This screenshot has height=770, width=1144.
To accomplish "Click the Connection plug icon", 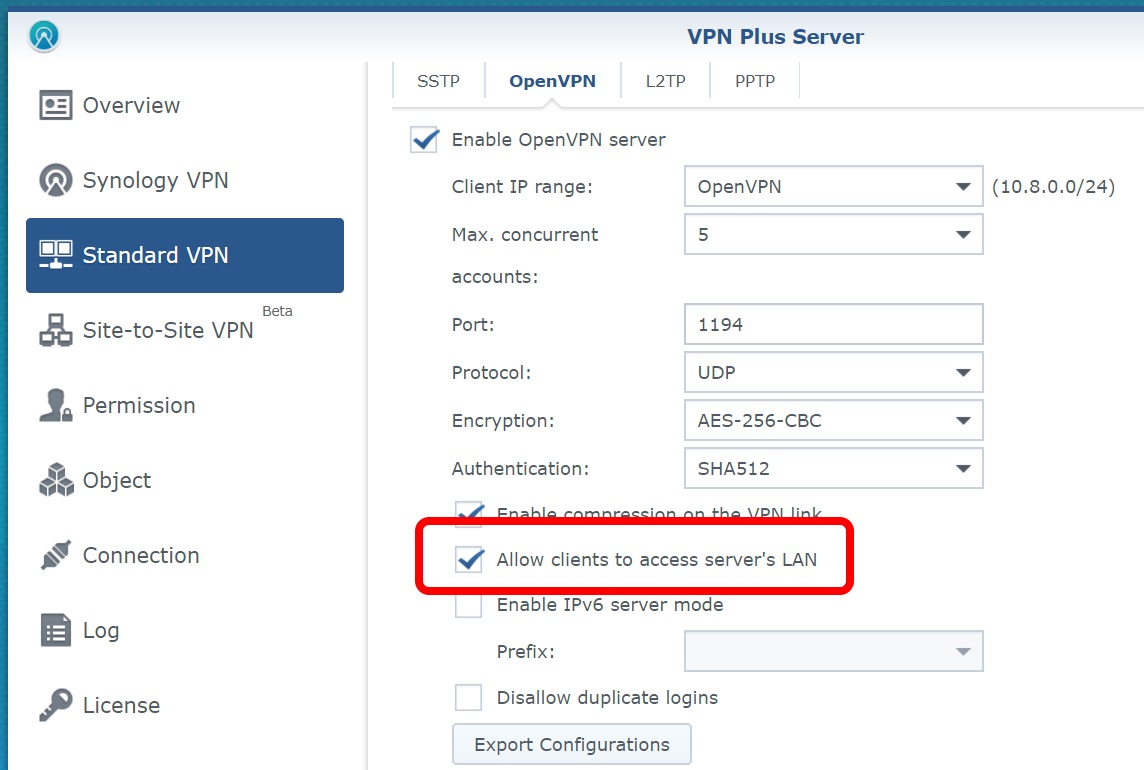I will click(x=55, y=555).
